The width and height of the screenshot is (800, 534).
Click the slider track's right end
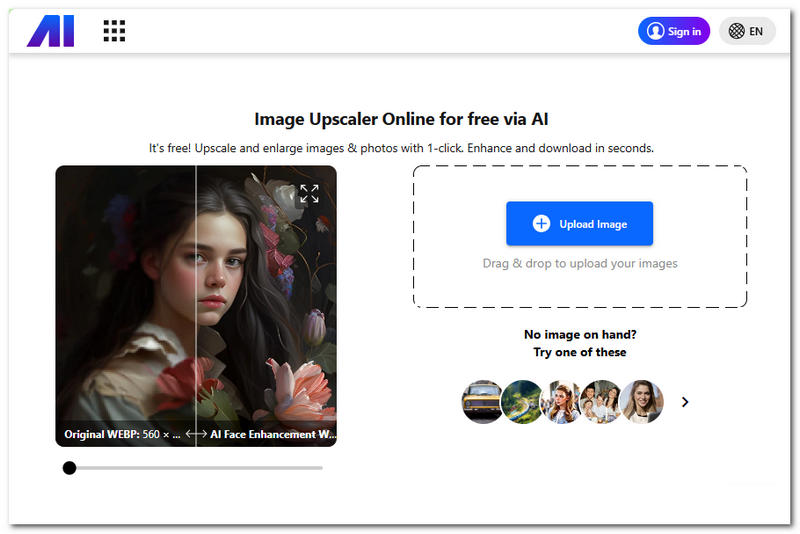tap(320, 467)
